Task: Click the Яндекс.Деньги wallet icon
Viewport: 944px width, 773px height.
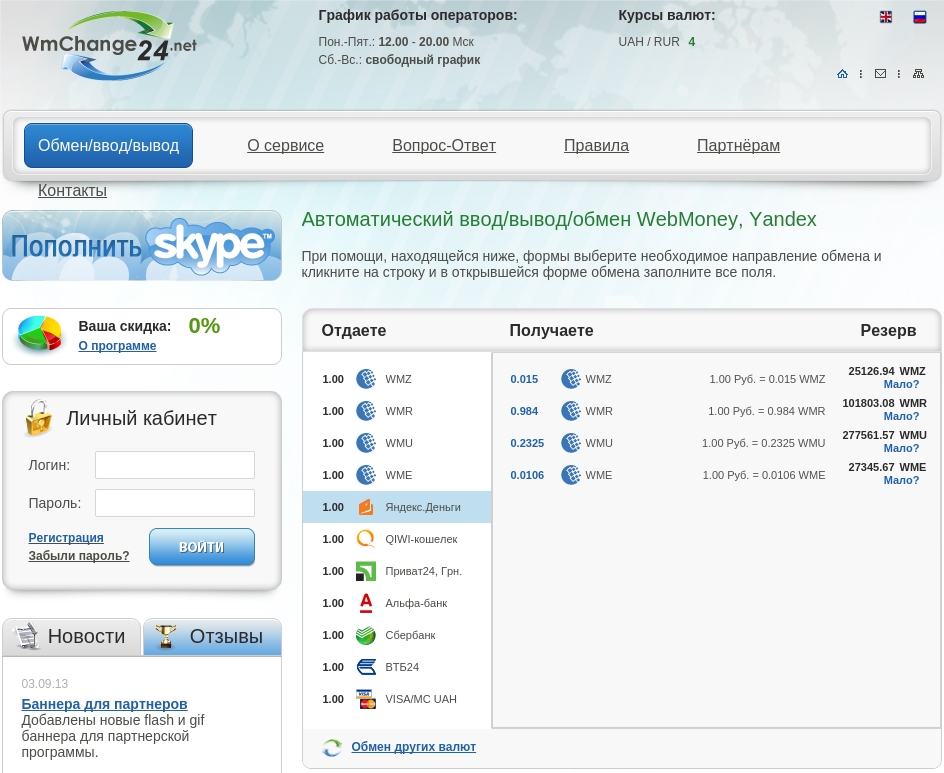Action: pos(366,507)
